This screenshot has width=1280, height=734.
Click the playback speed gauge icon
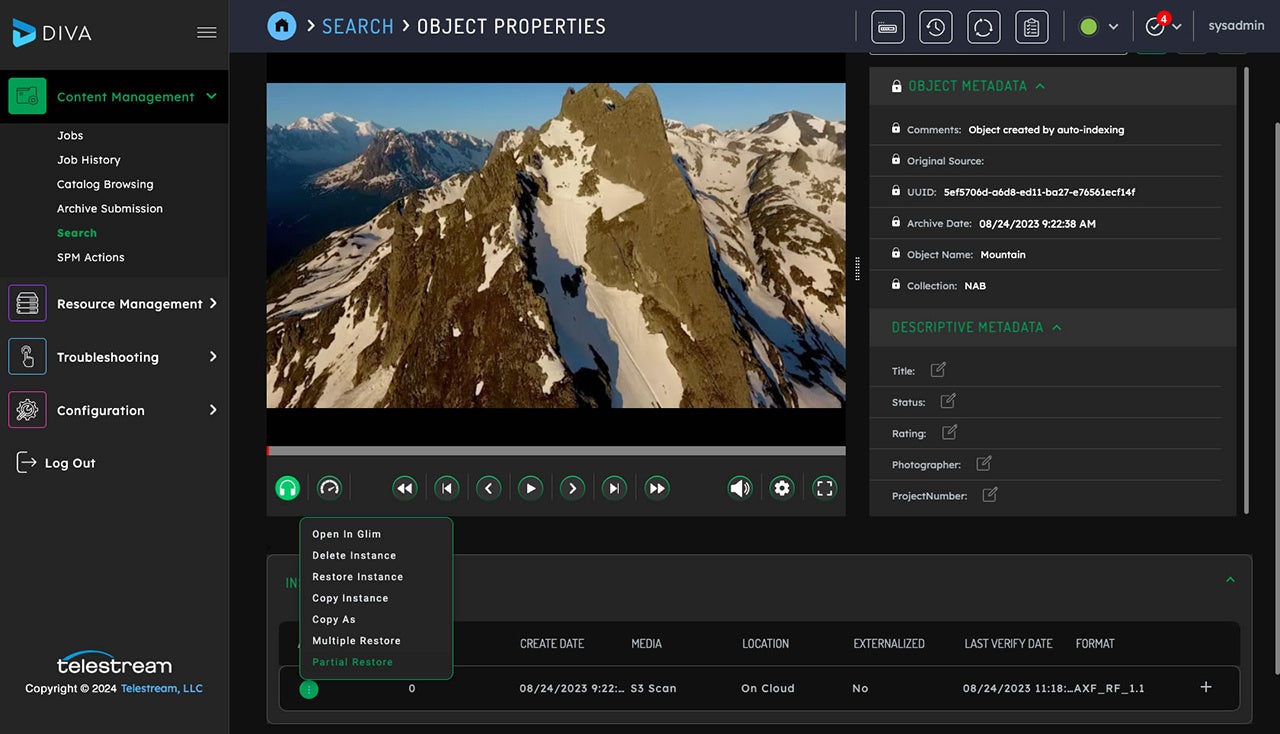click(x=329, y=488)
